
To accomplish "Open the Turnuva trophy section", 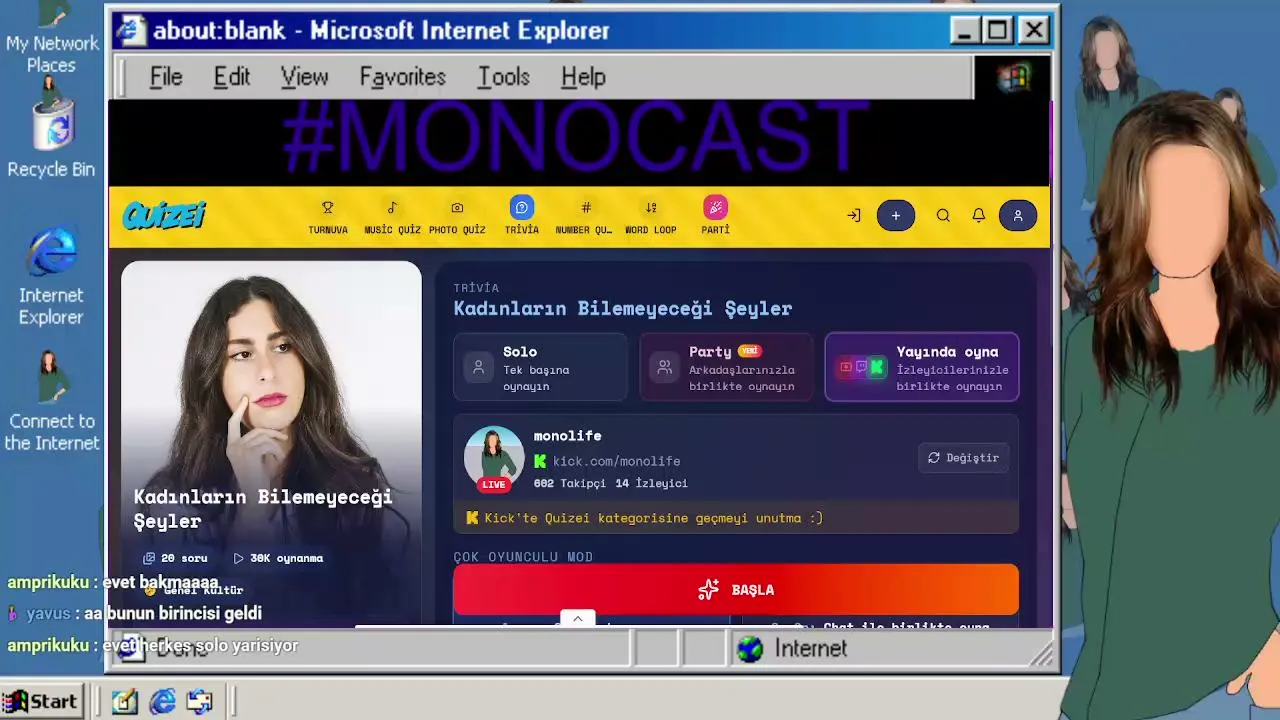I will pyautogui.click(x=327, y=216).
